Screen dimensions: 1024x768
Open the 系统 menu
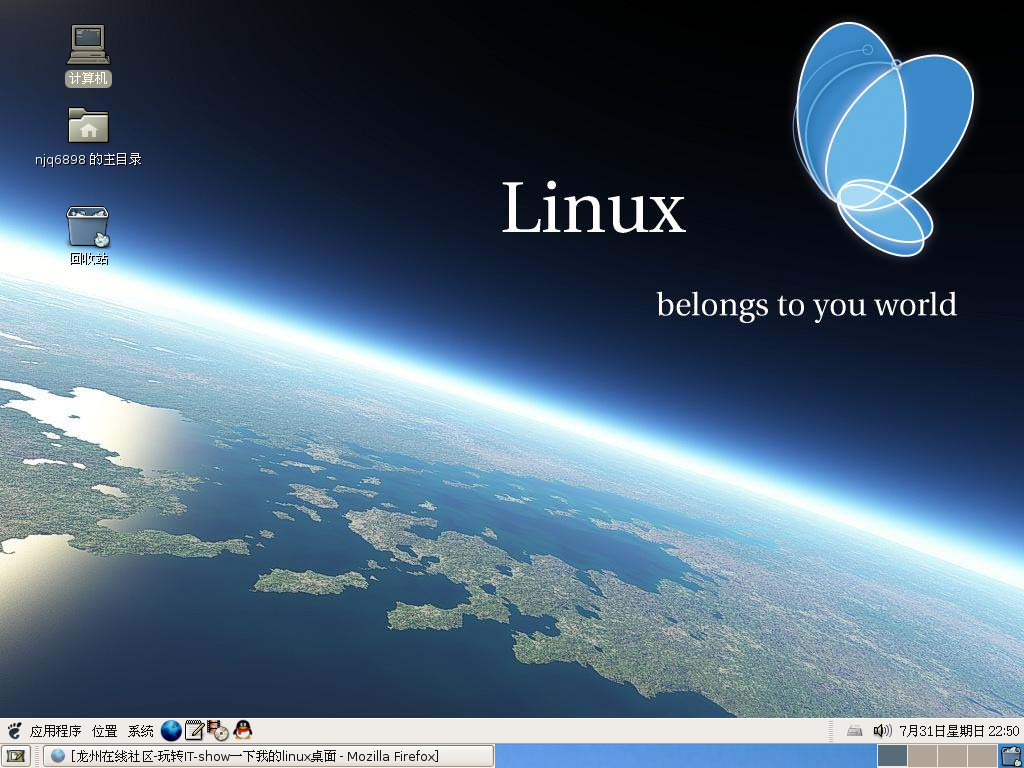pyautogui.click(x=140, y=731)
